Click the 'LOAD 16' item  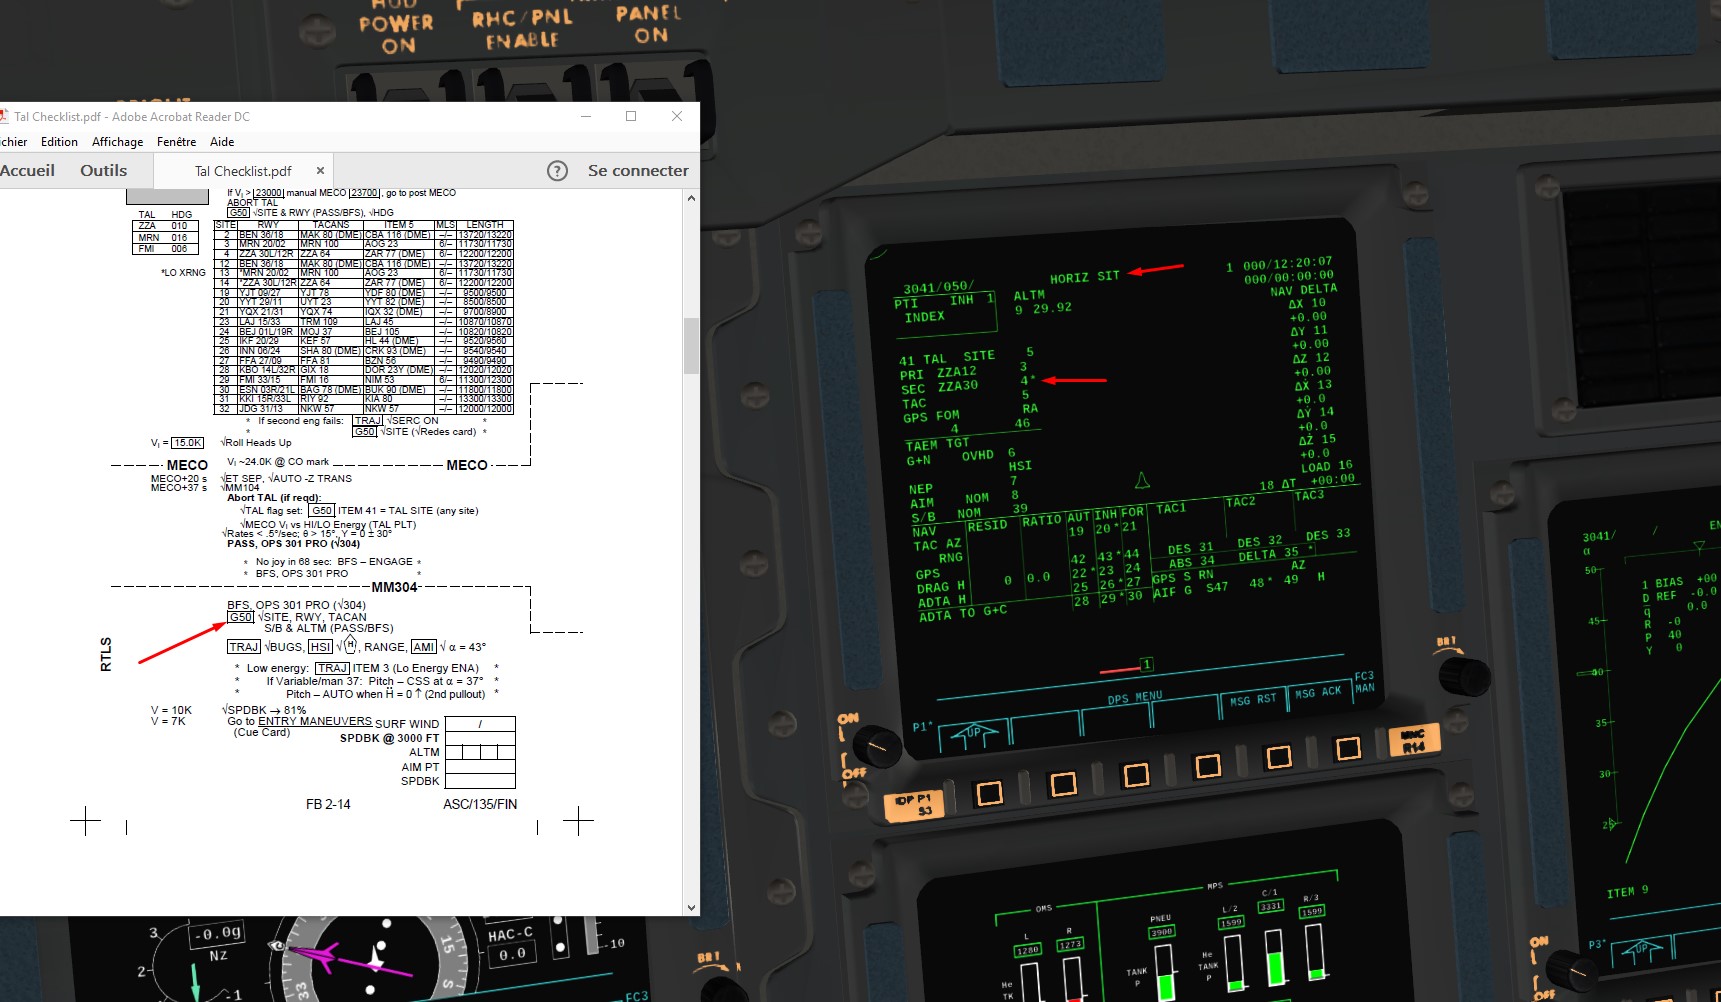pos(1326,466)
